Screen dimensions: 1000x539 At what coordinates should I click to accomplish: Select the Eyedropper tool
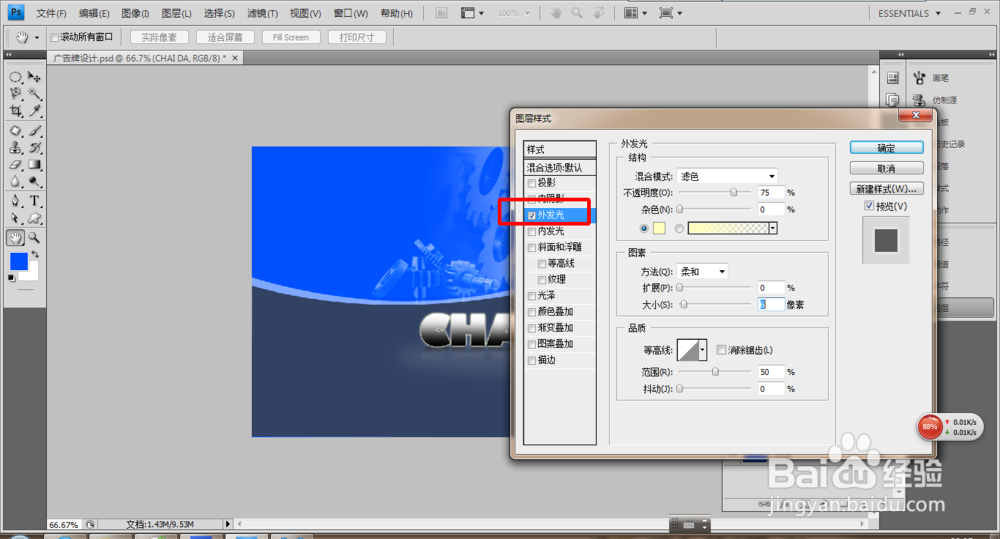(x=34, y=111)
